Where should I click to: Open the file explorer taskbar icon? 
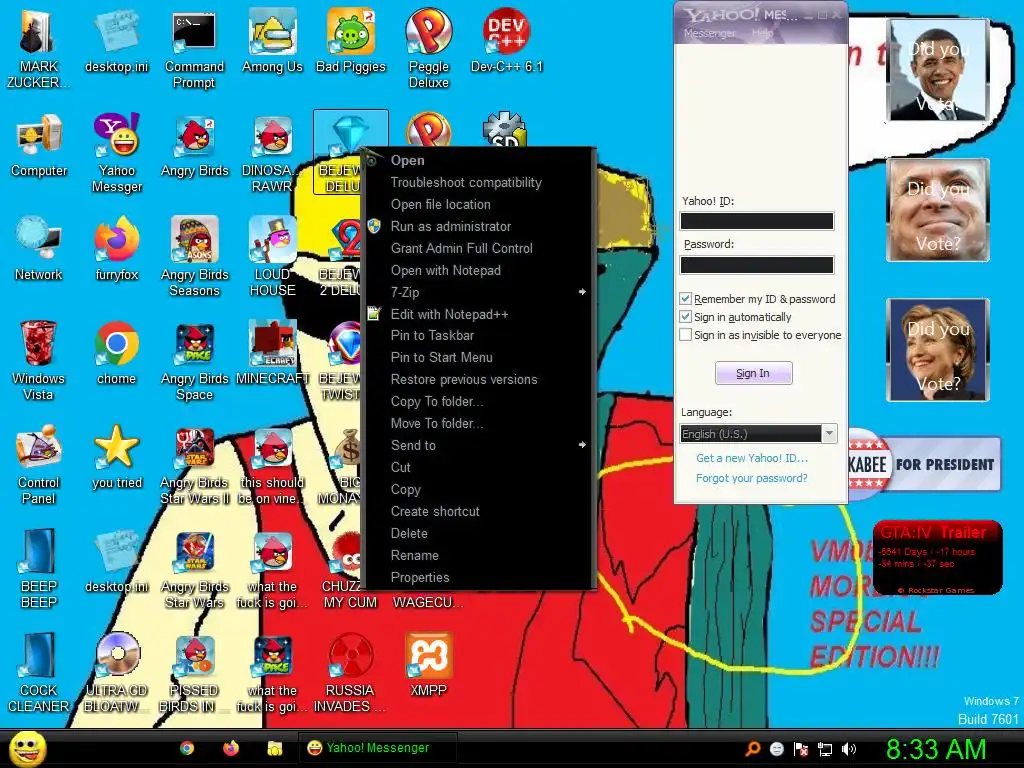coord(274,748)
